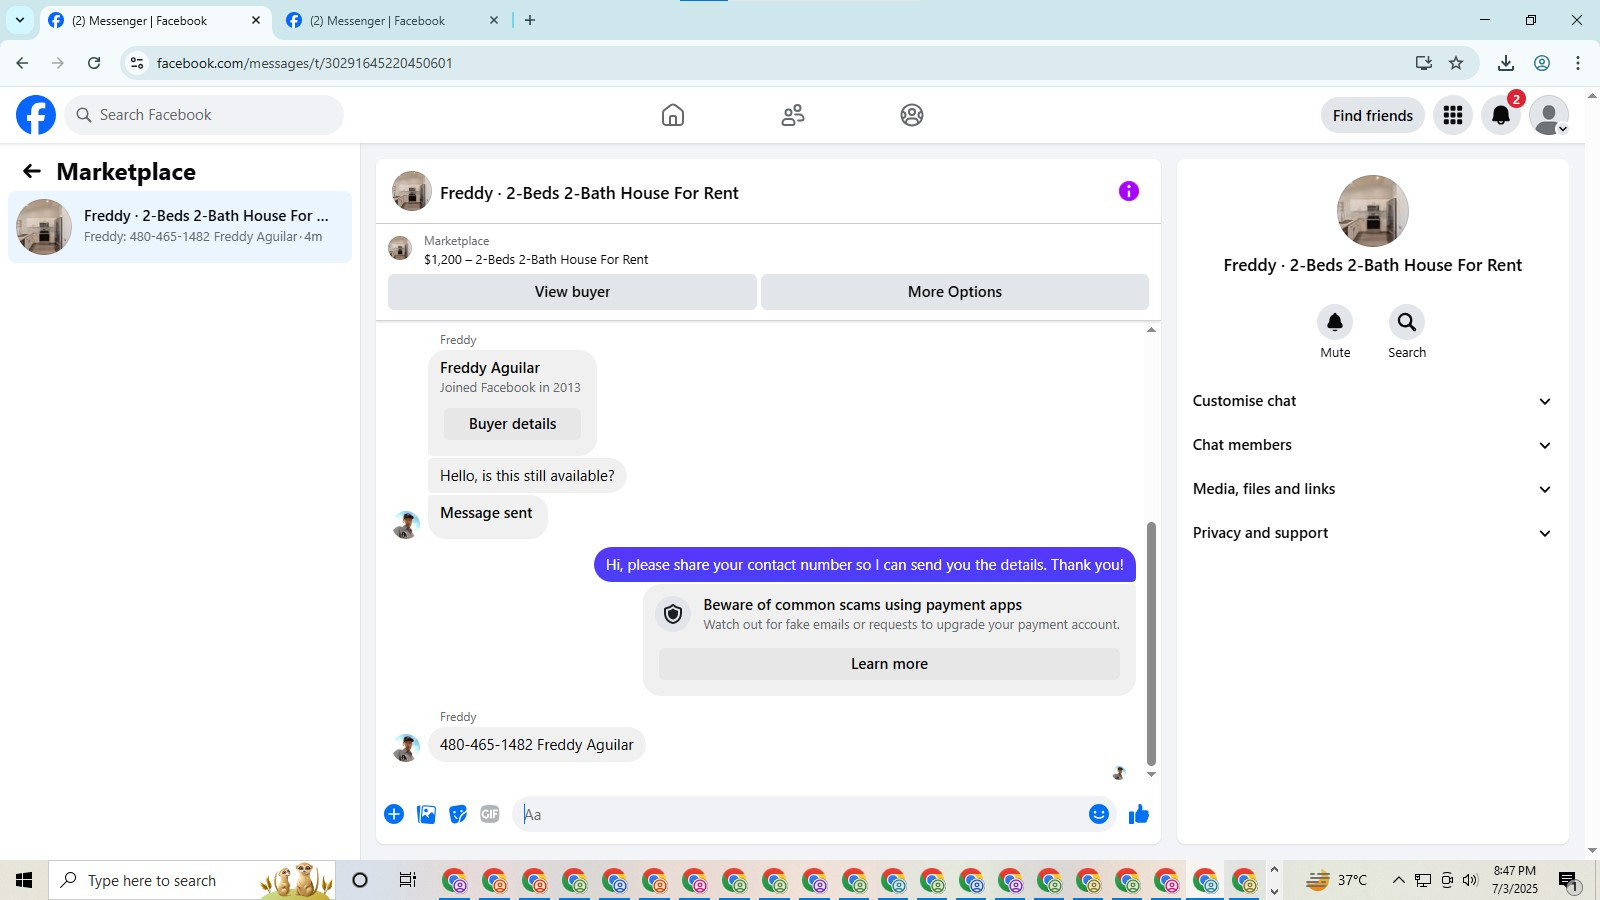Go to the Home feed icon
The width and height of the screenshot is (1600, 900).
click(x=673, y=115)
